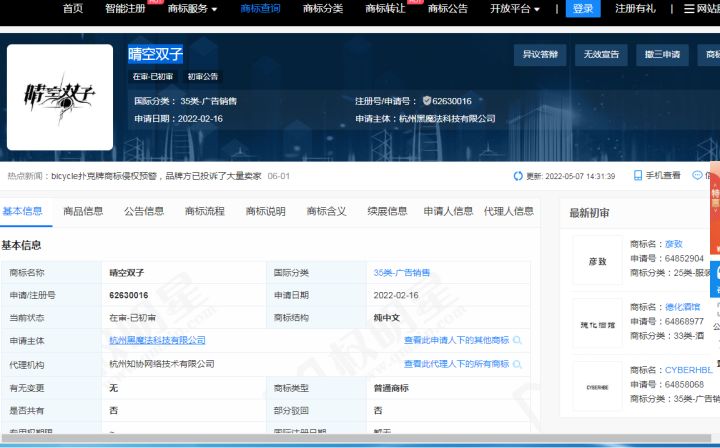Open 杭州黑魔法科技有限公司 applicant link in table
Viewport: 720px width, 448px height.
(x=158, y=340)
